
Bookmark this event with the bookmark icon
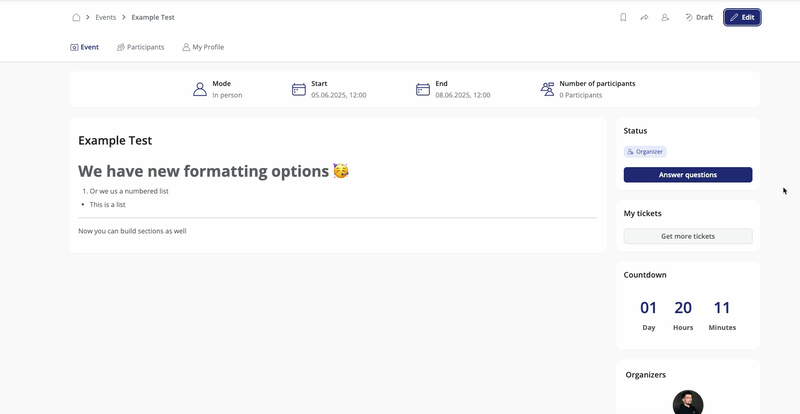point(623,17)
